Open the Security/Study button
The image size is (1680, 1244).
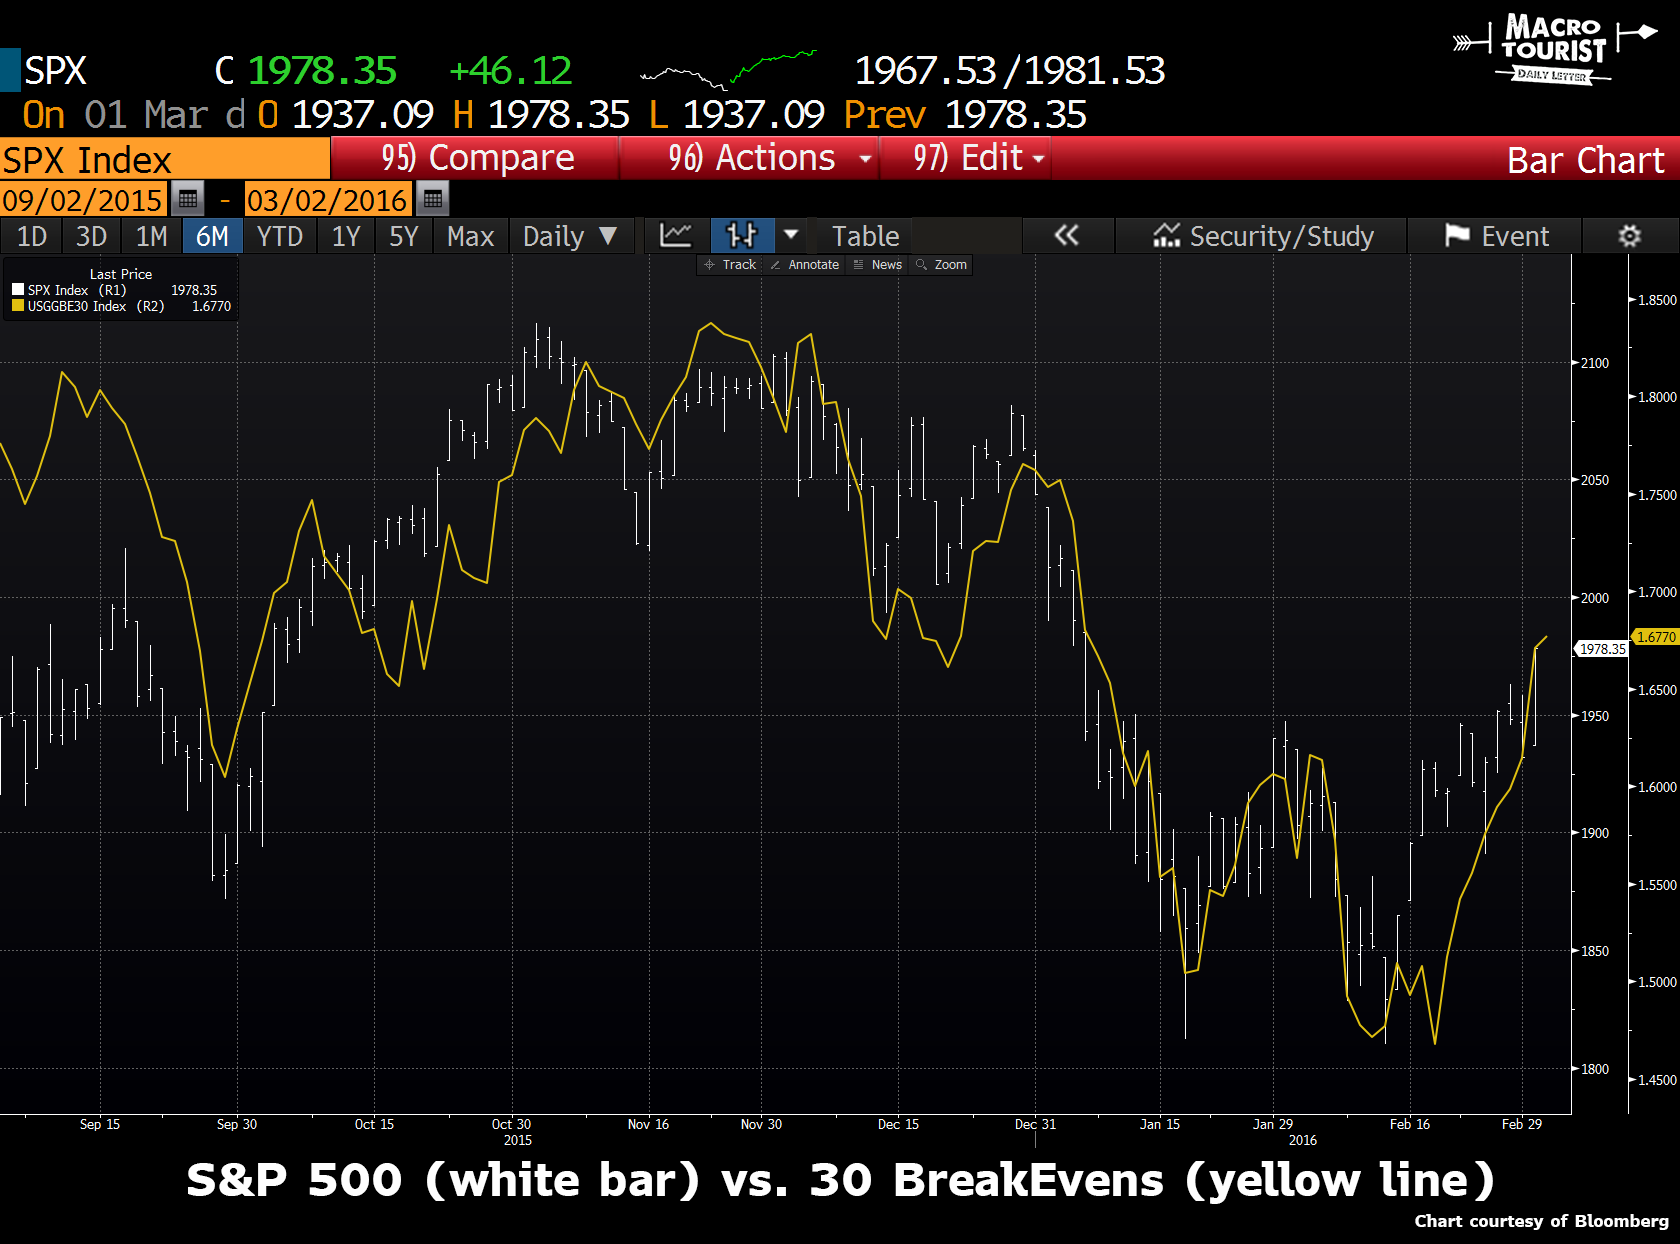1264,236
